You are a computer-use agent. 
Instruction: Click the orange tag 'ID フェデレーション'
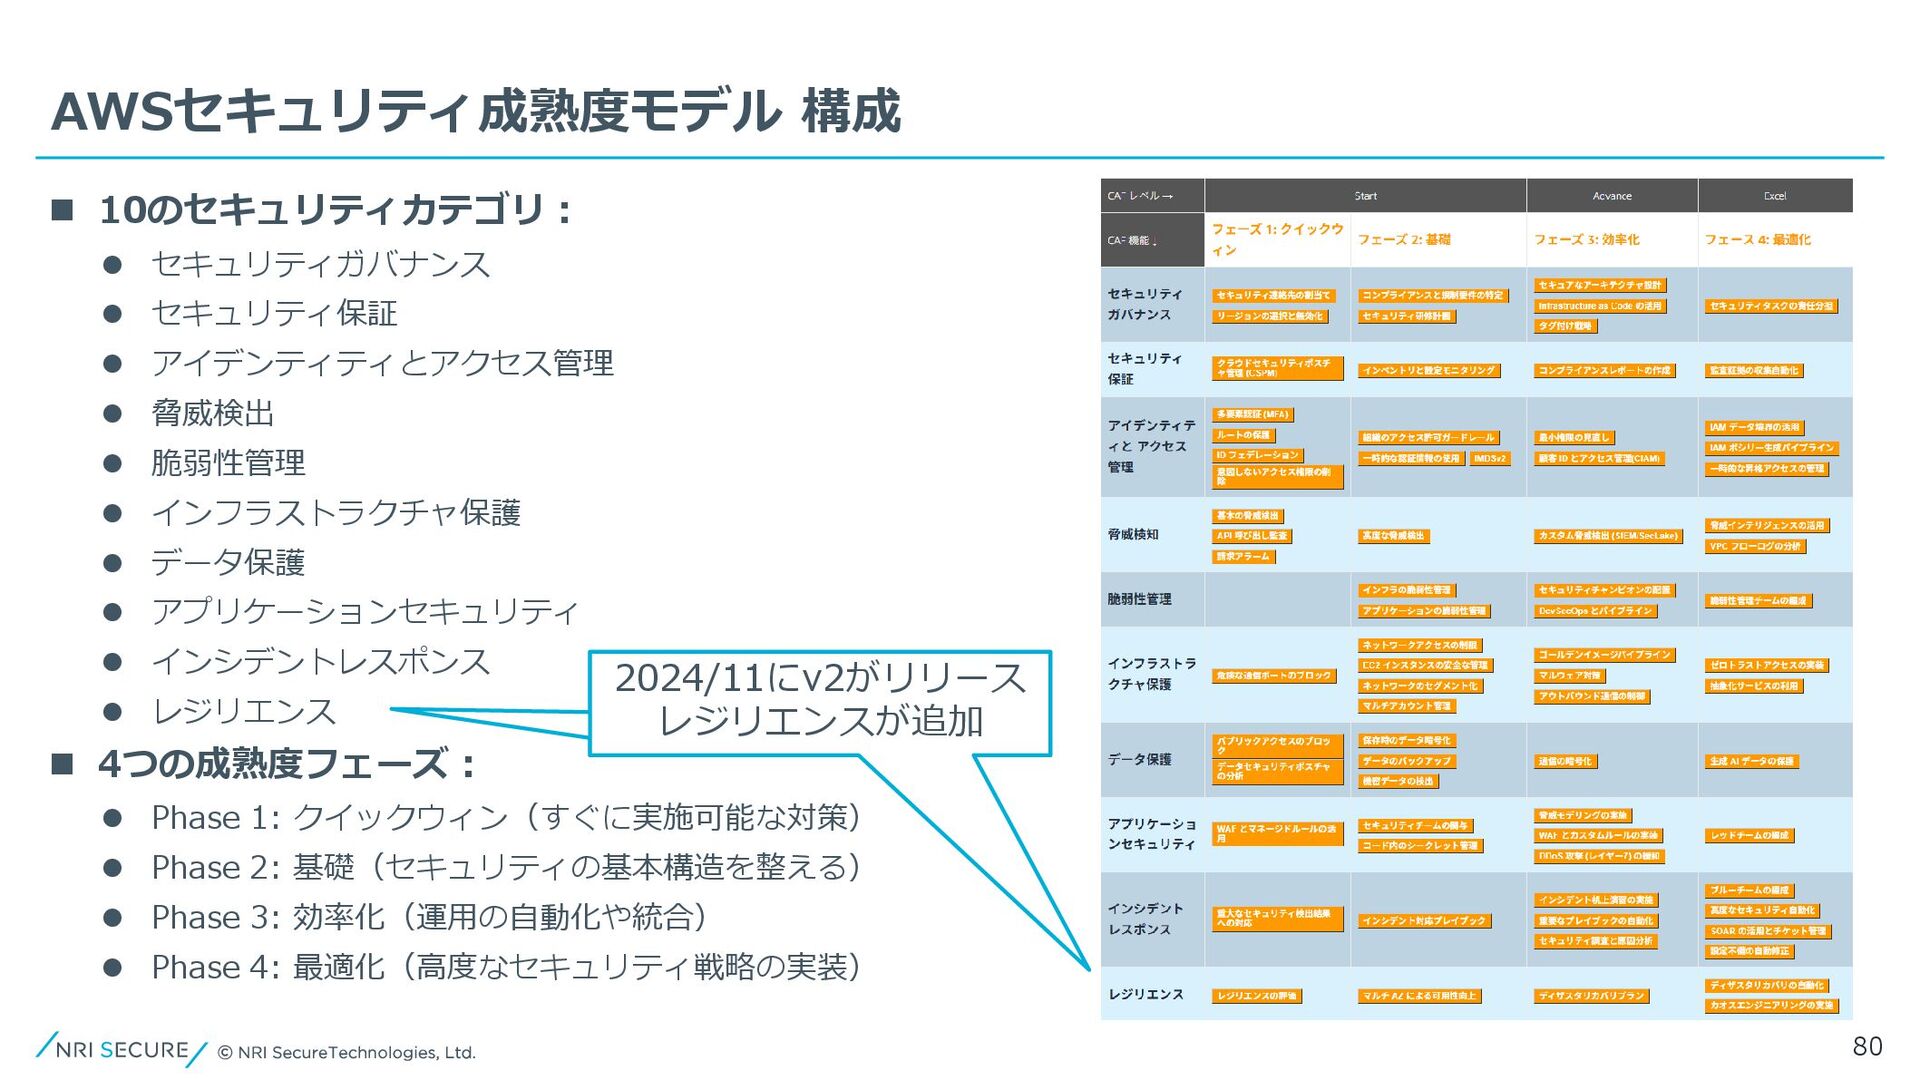point(1257,456)
